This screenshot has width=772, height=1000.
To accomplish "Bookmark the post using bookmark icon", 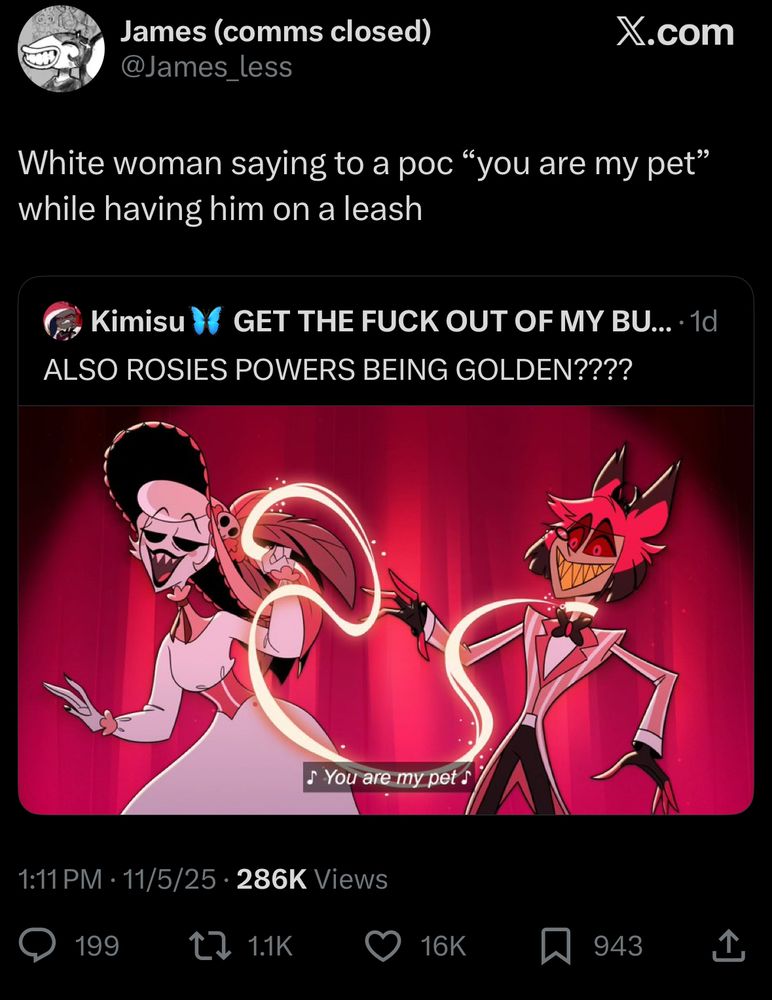I will coord(556,946).
